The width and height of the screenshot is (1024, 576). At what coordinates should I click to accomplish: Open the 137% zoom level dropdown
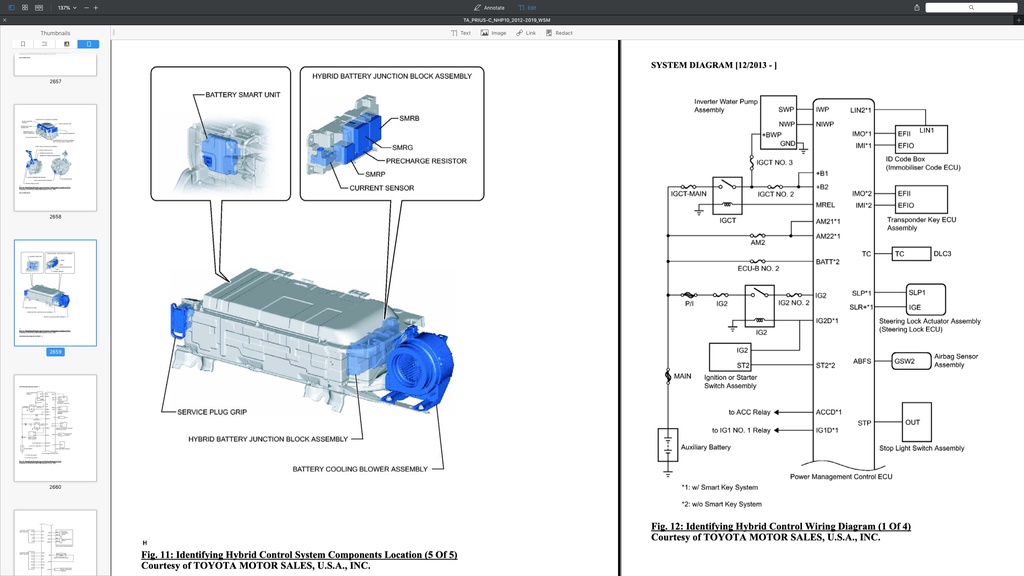click(x=67, y=8)
